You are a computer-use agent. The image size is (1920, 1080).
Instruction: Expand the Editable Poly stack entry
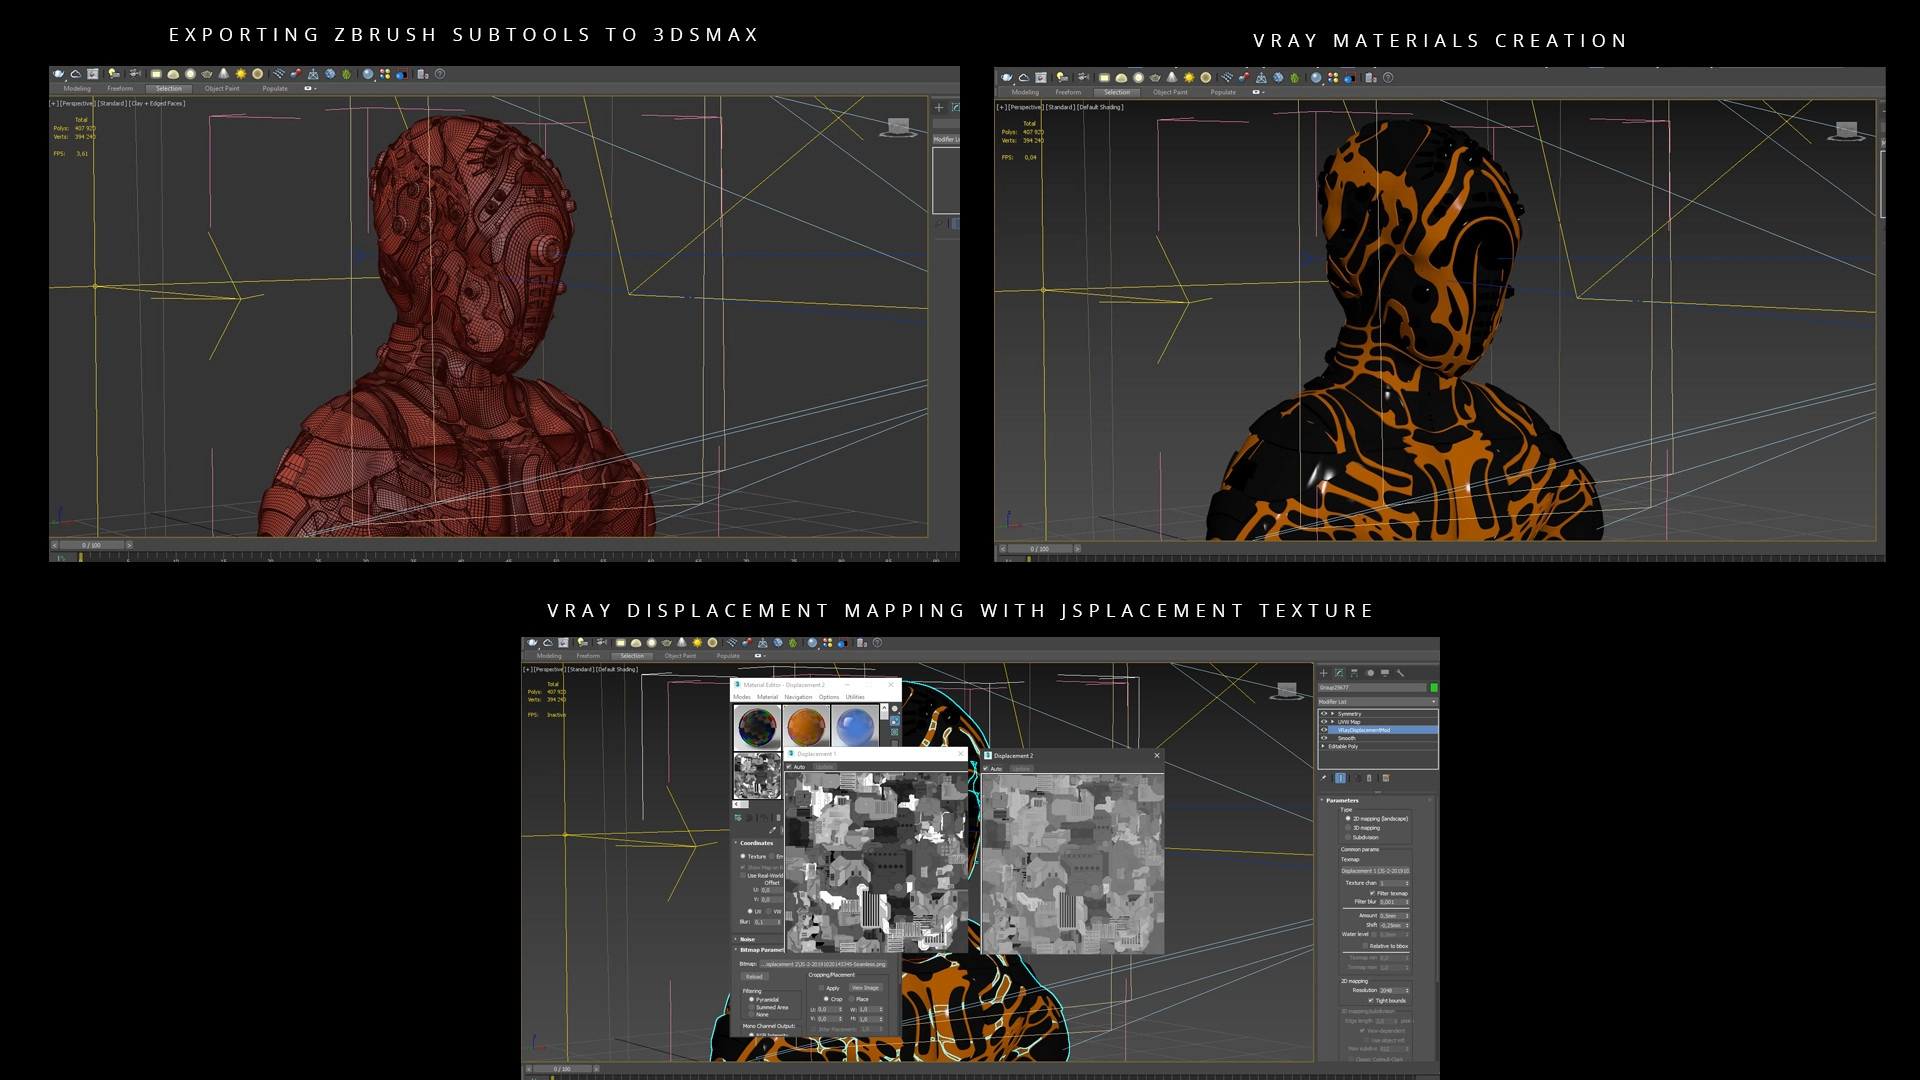point(1323,746)
